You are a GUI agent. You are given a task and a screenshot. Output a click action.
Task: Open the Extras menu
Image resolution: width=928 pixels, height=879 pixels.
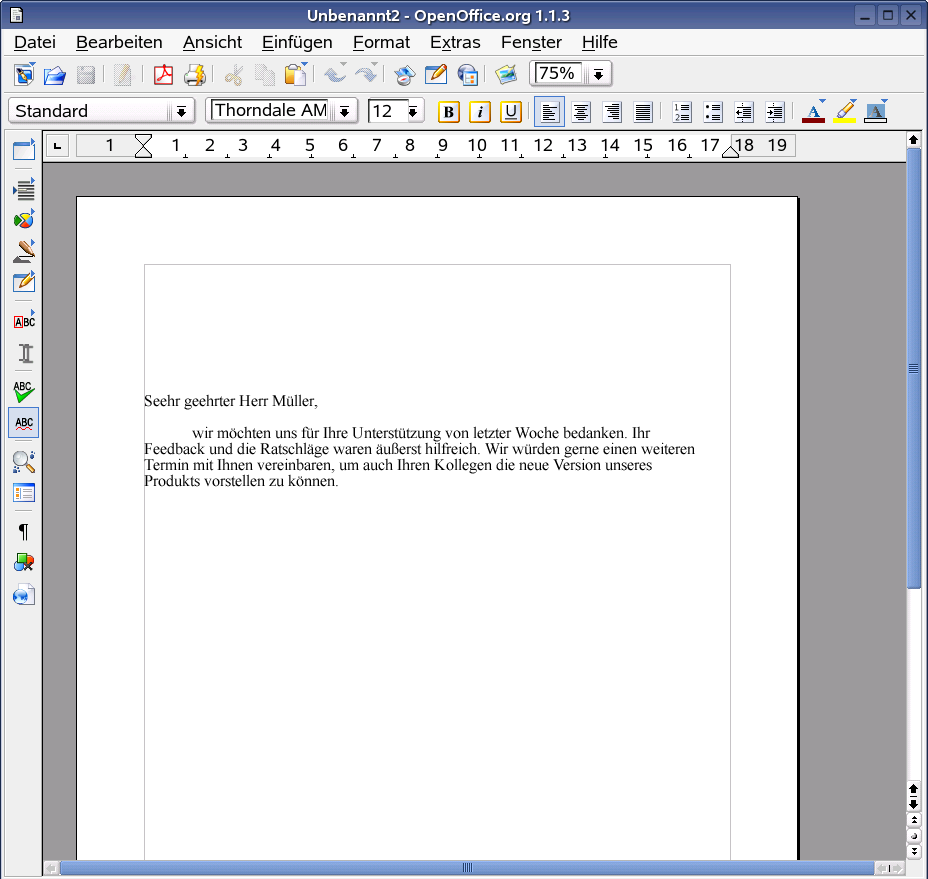[455, 42]
